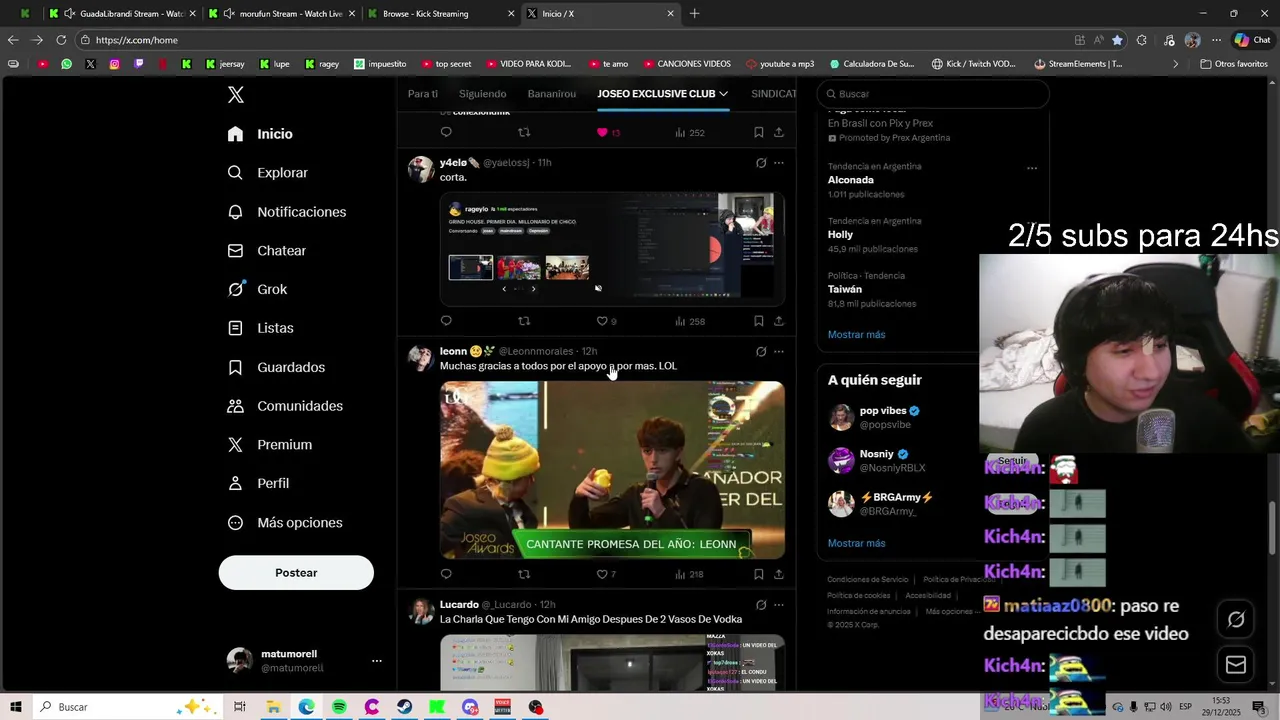
Task: Repost leonn's thank-you post
Action: (524, 574)
